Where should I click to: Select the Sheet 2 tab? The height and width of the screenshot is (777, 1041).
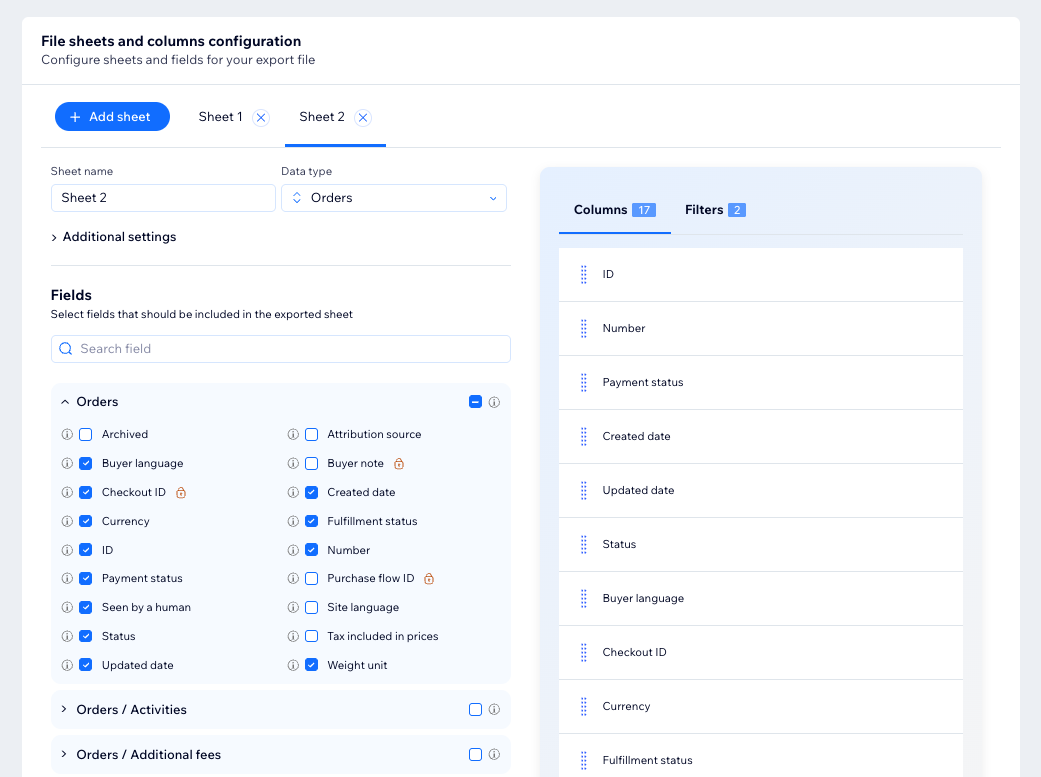point(322,117)
